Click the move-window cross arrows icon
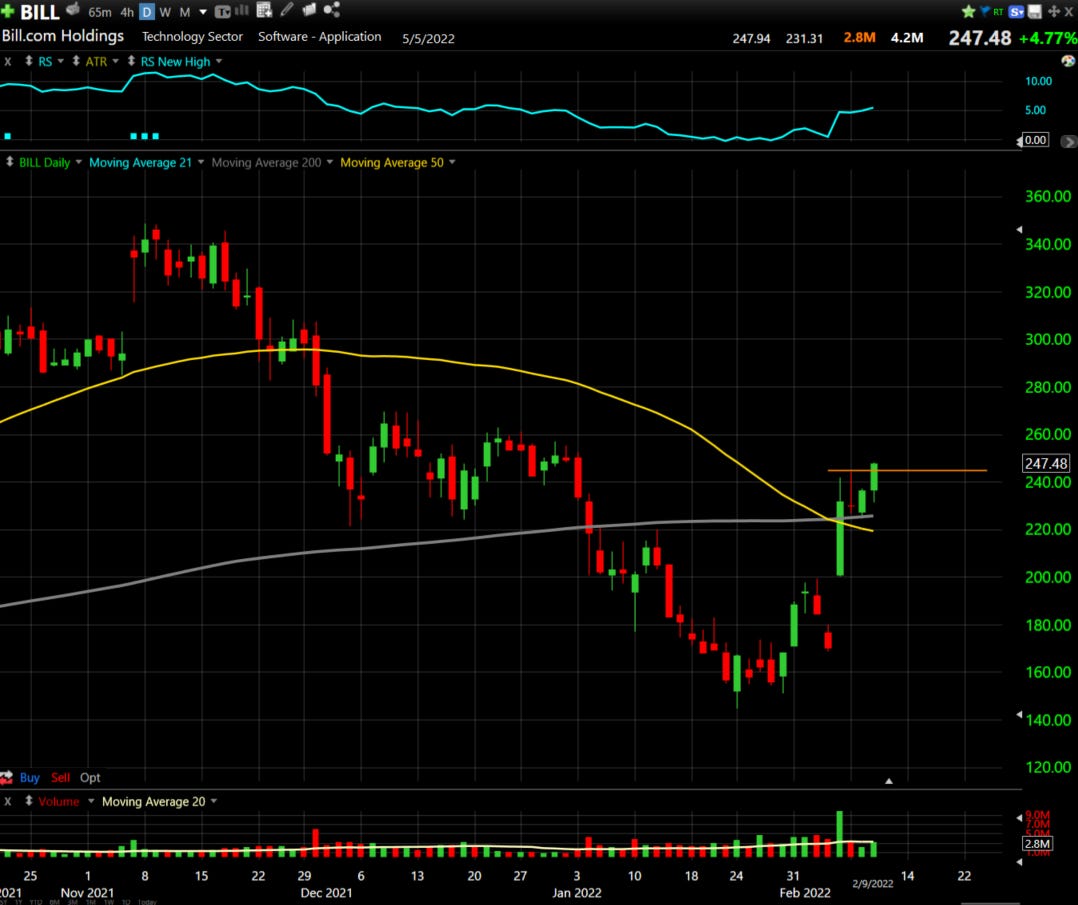Image resolution: width=1078 pixels, height=905 pixels. pos(1053,11)
